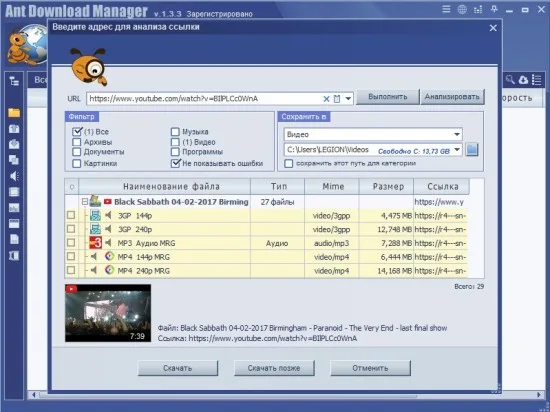Image resolution: width=550 pixels, height=412 pixels.
Task: Click the Скачать button
Action: [x=177, y=368]
